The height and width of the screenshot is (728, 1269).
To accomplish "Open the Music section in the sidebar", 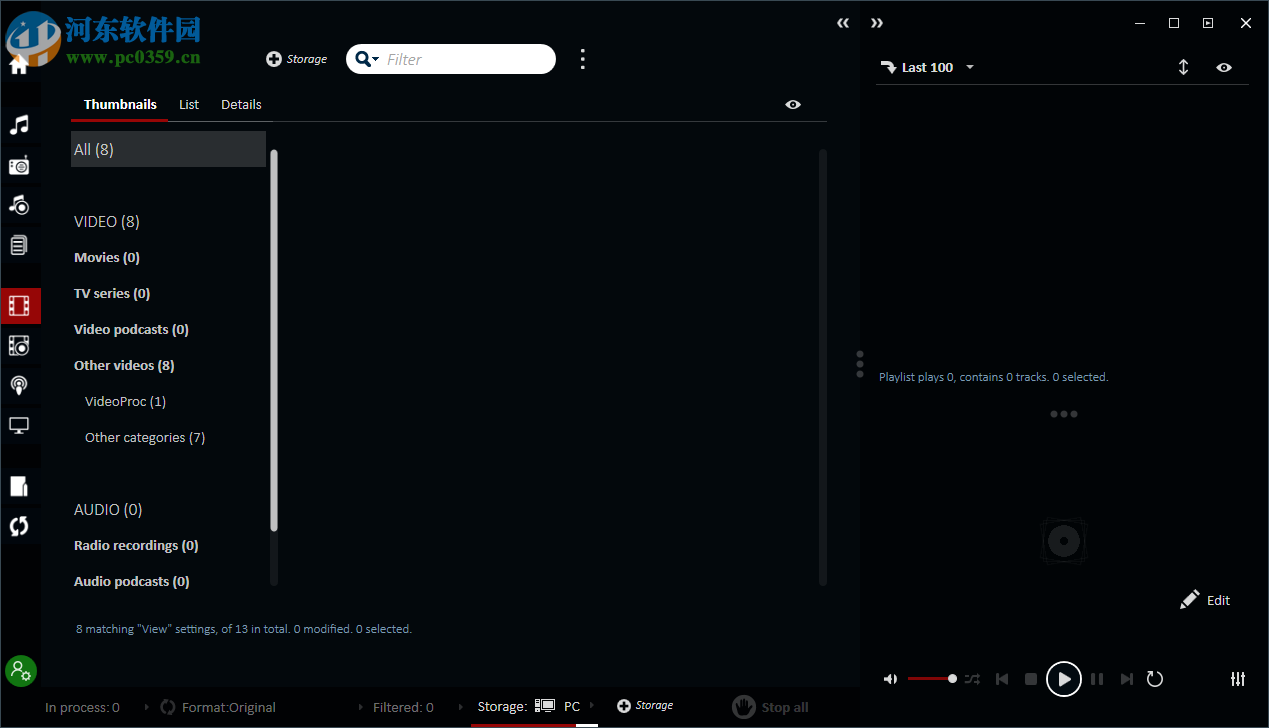I will (19, 125).
